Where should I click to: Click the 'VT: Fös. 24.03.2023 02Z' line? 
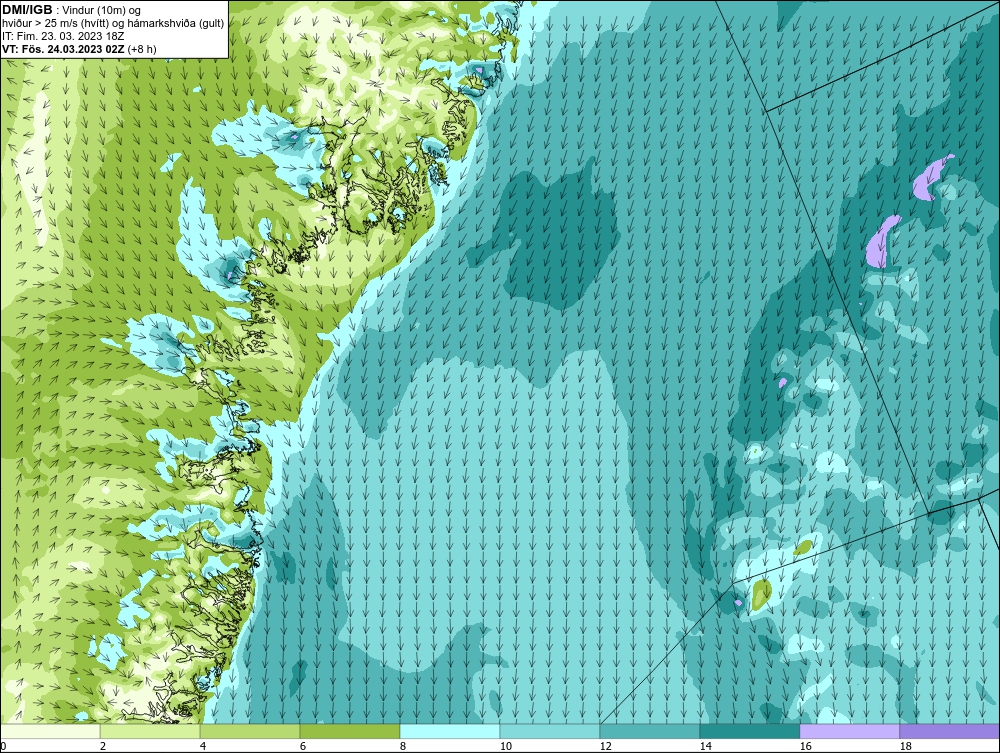pos(63,49)
